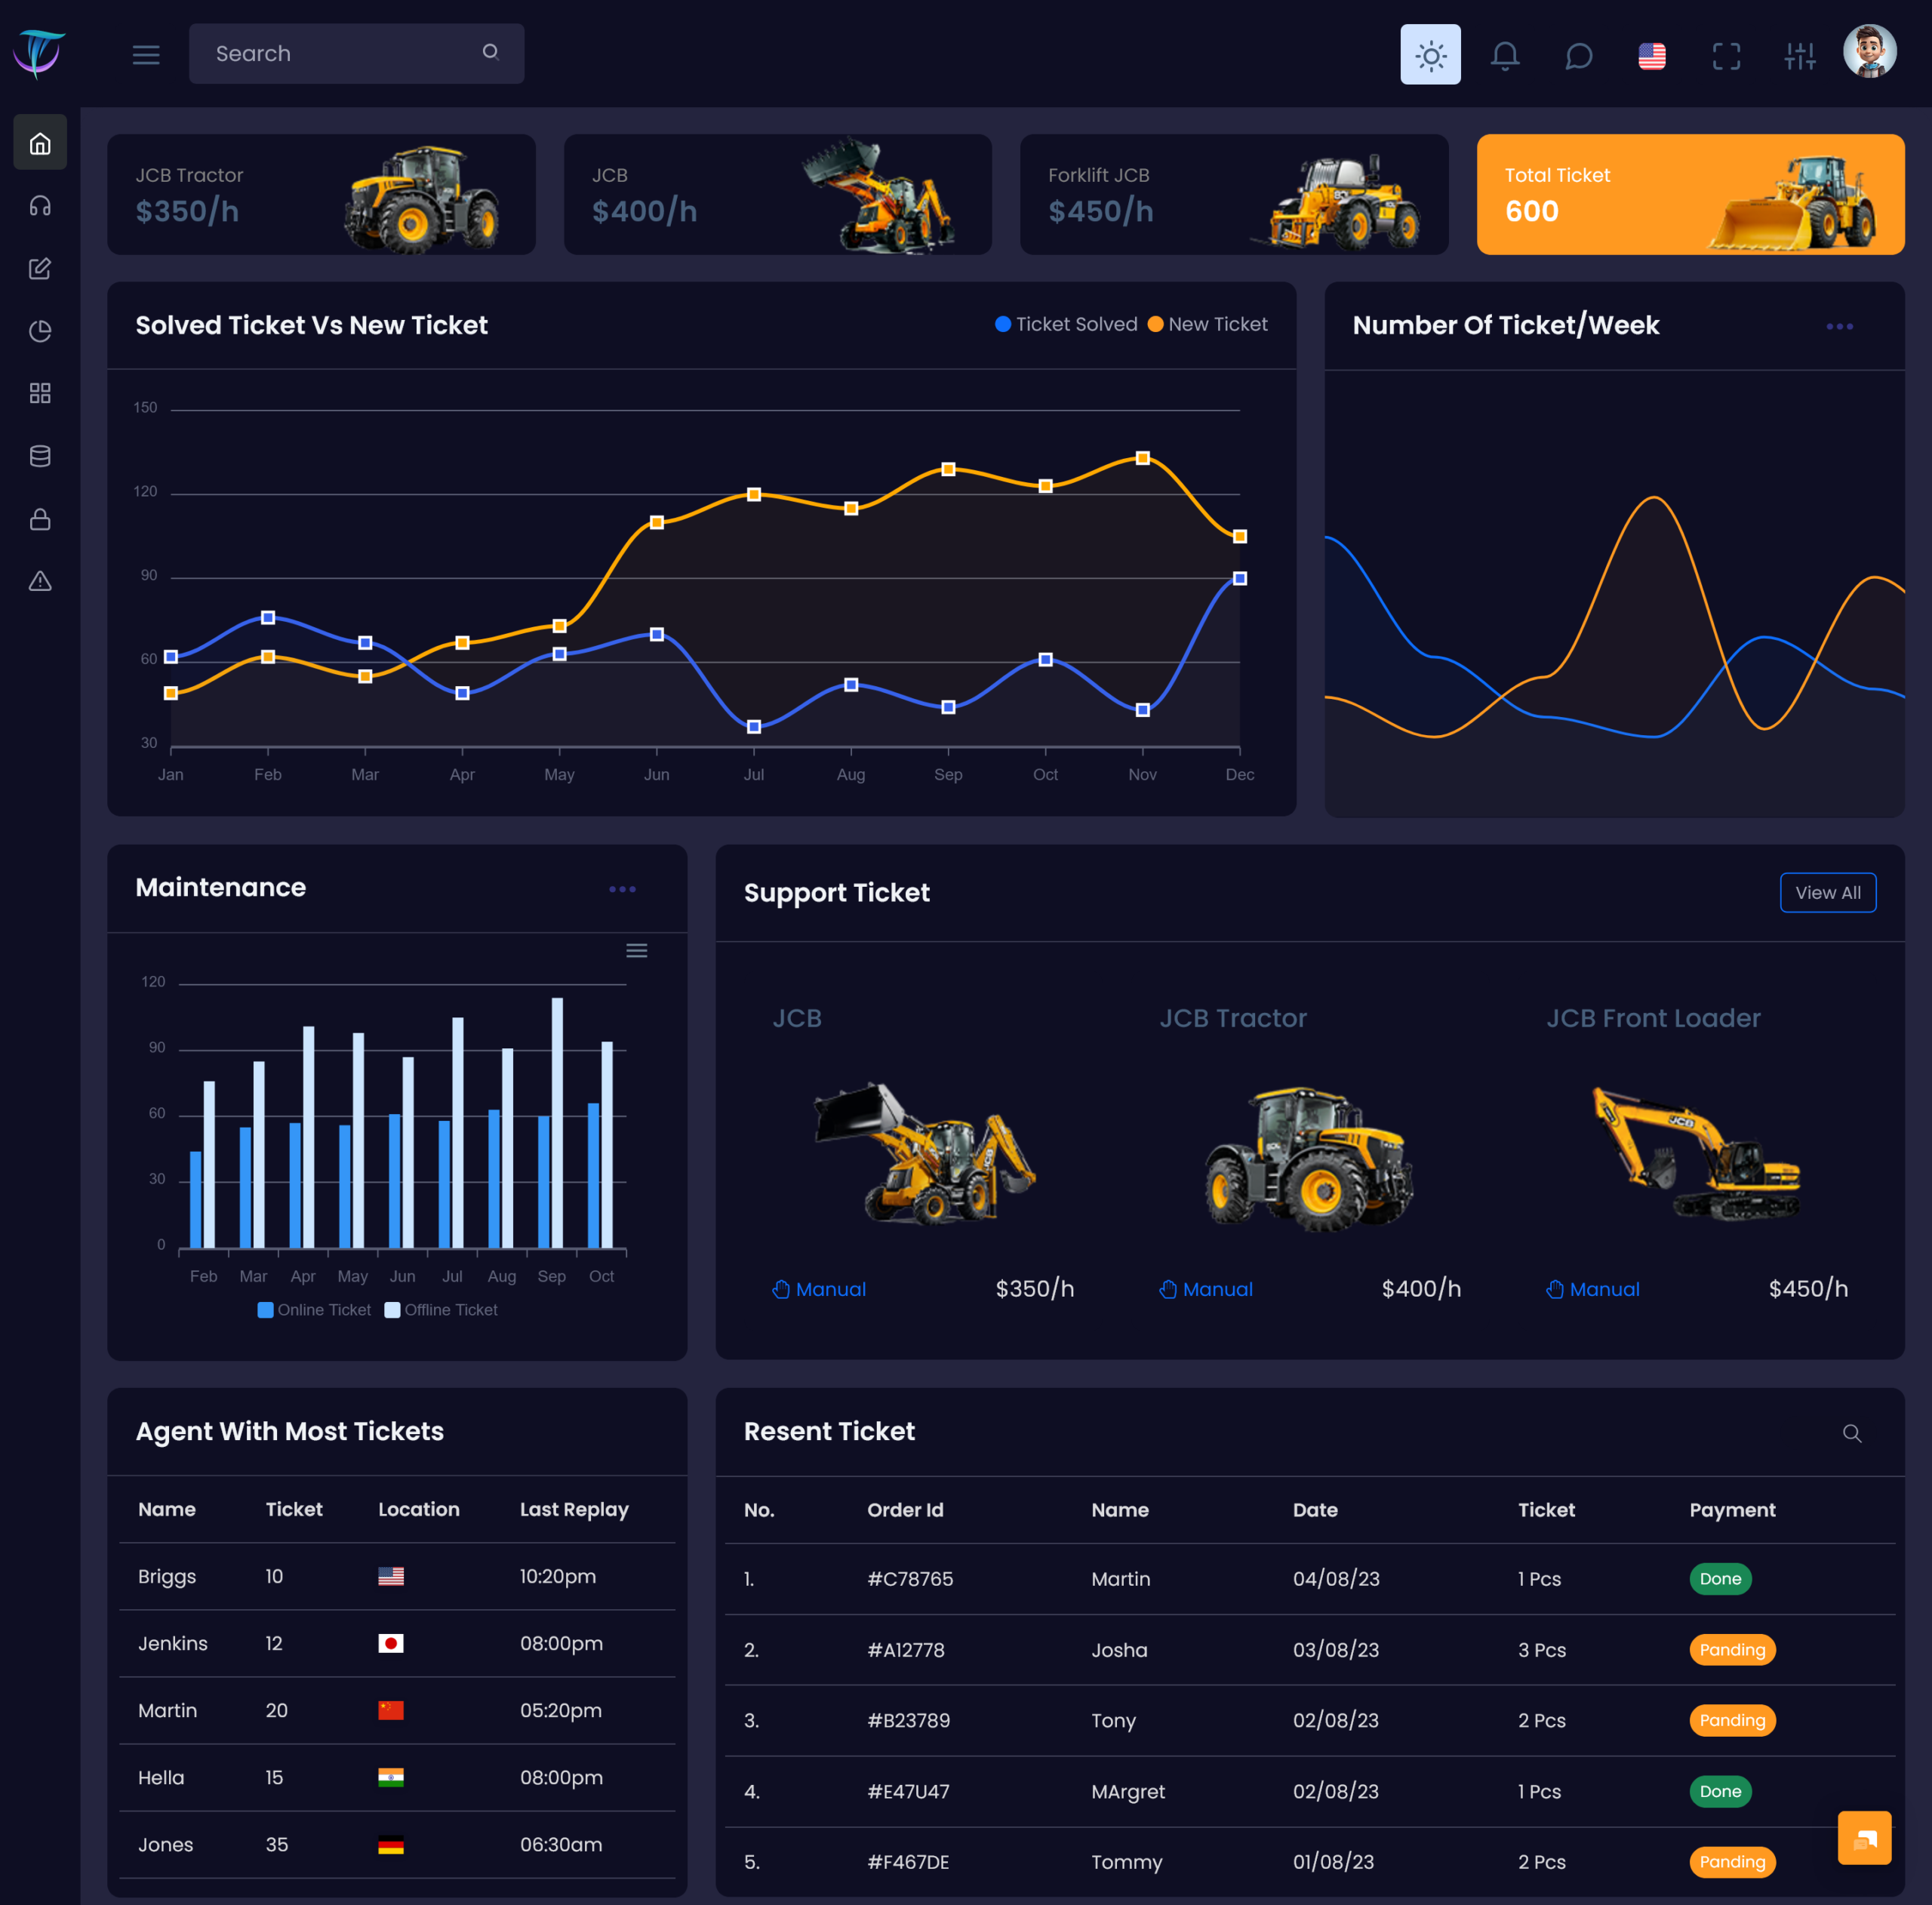Open the notifications bell

[x=1504, y=55]
